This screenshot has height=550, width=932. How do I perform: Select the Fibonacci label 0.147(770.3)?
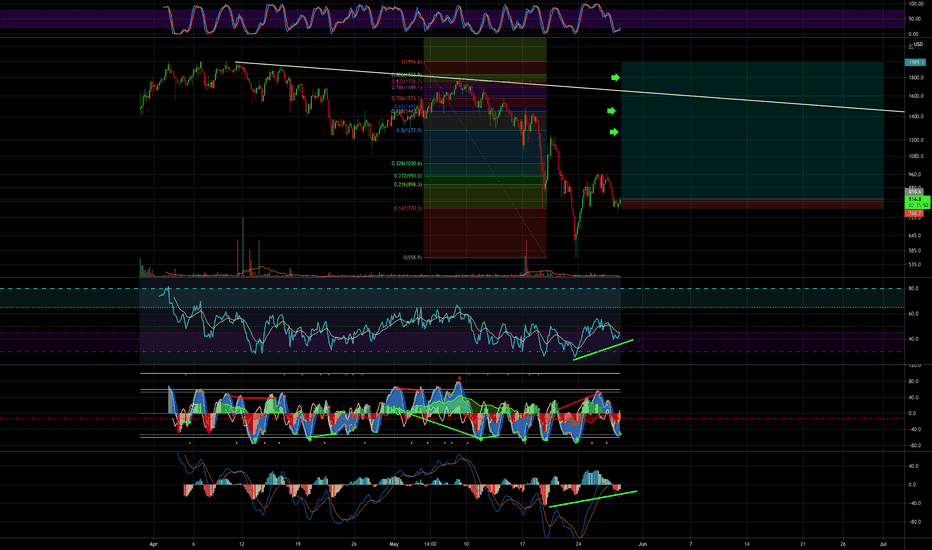click(408, 208)
